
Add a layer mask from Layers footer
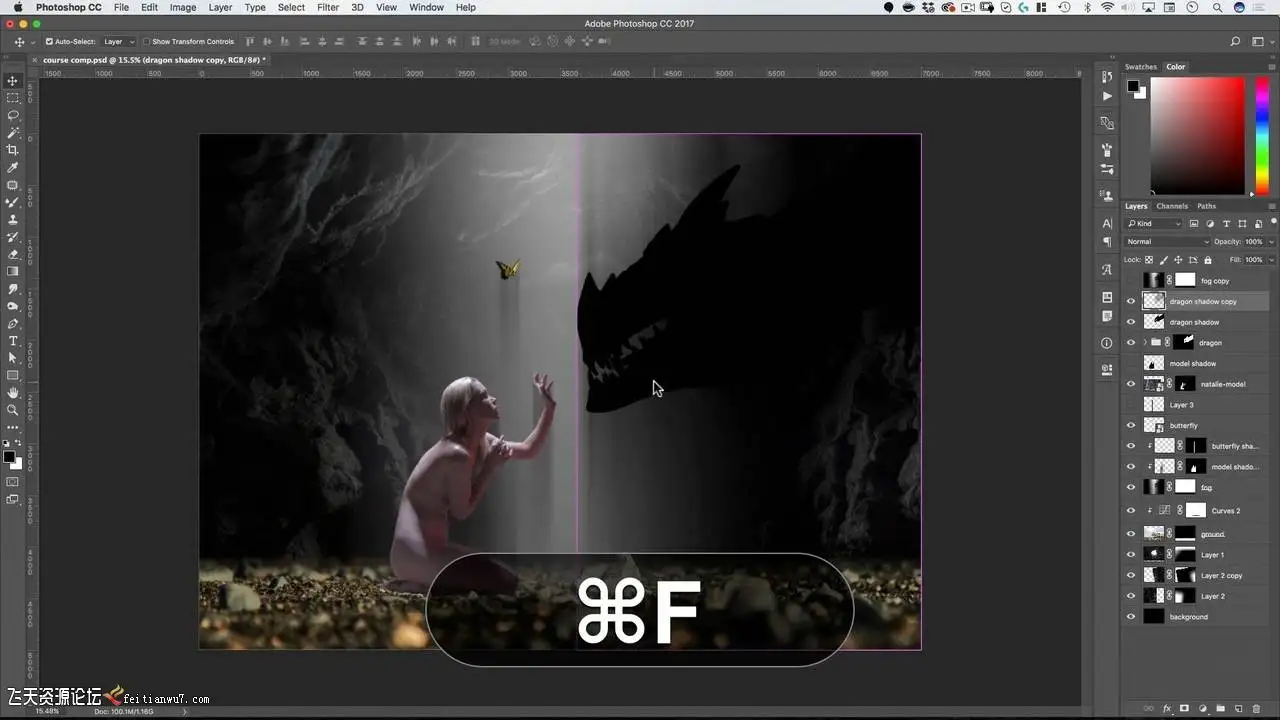(1185, 708)
